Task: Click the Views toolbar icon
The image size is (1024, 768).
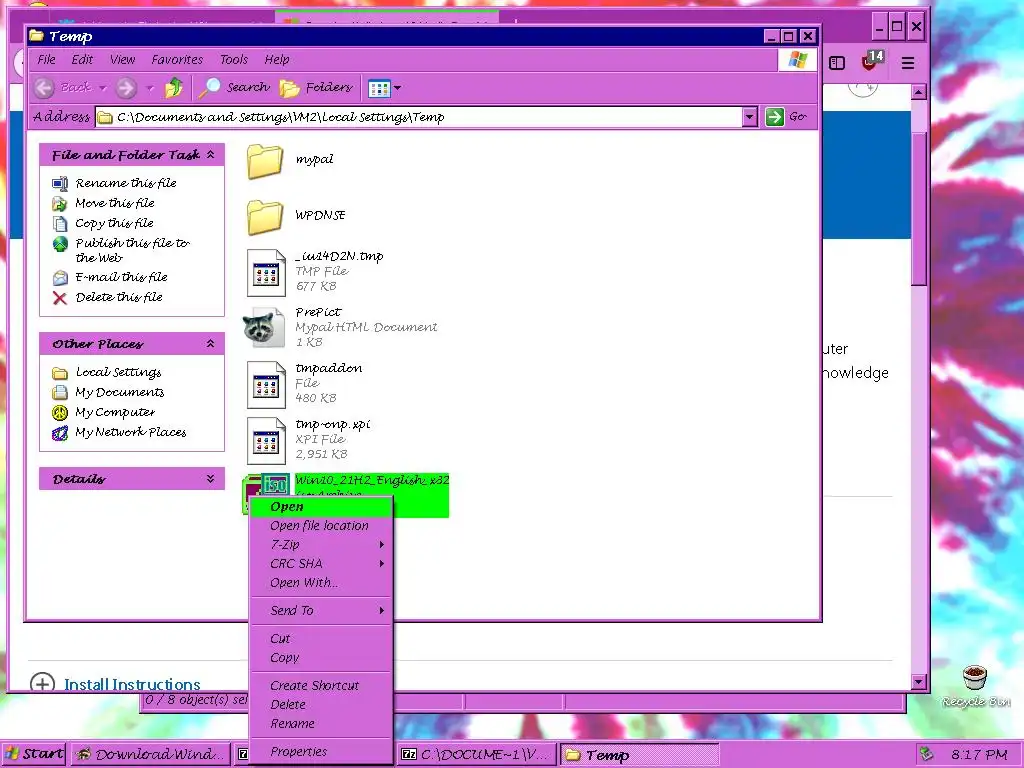Action: [x=379, y=88]
